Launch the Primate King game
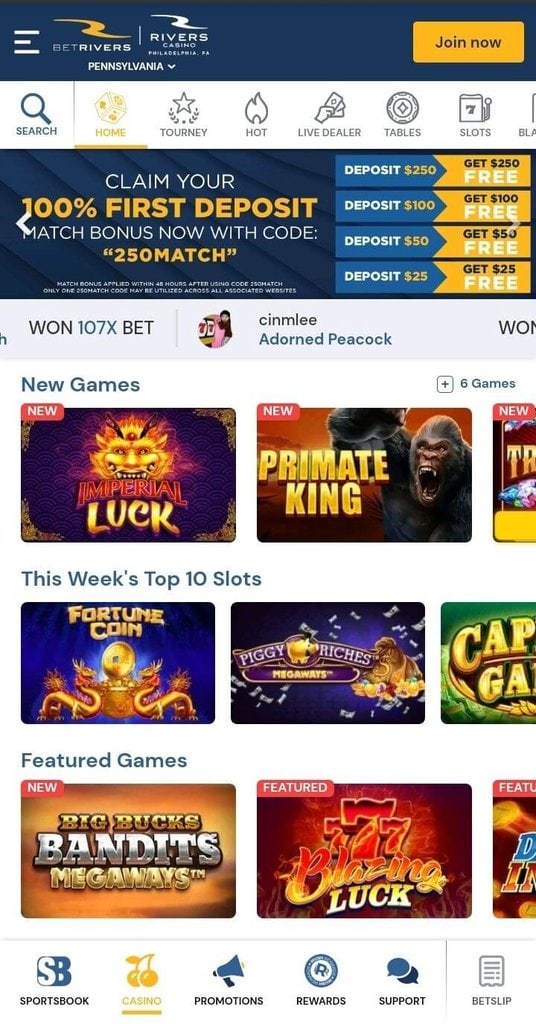Image resolution: width=536 pixels, height=1024 pixels. 364,475
